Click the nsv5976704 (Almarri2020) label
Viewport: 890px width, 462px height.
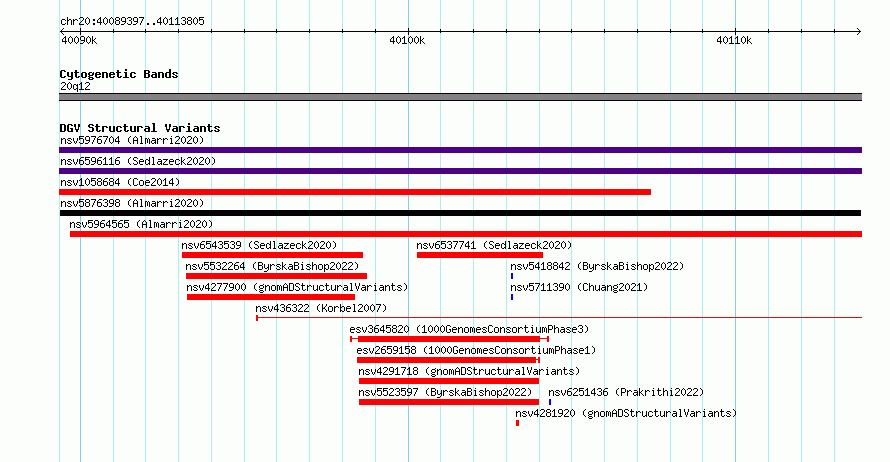(x=132, y=140)
